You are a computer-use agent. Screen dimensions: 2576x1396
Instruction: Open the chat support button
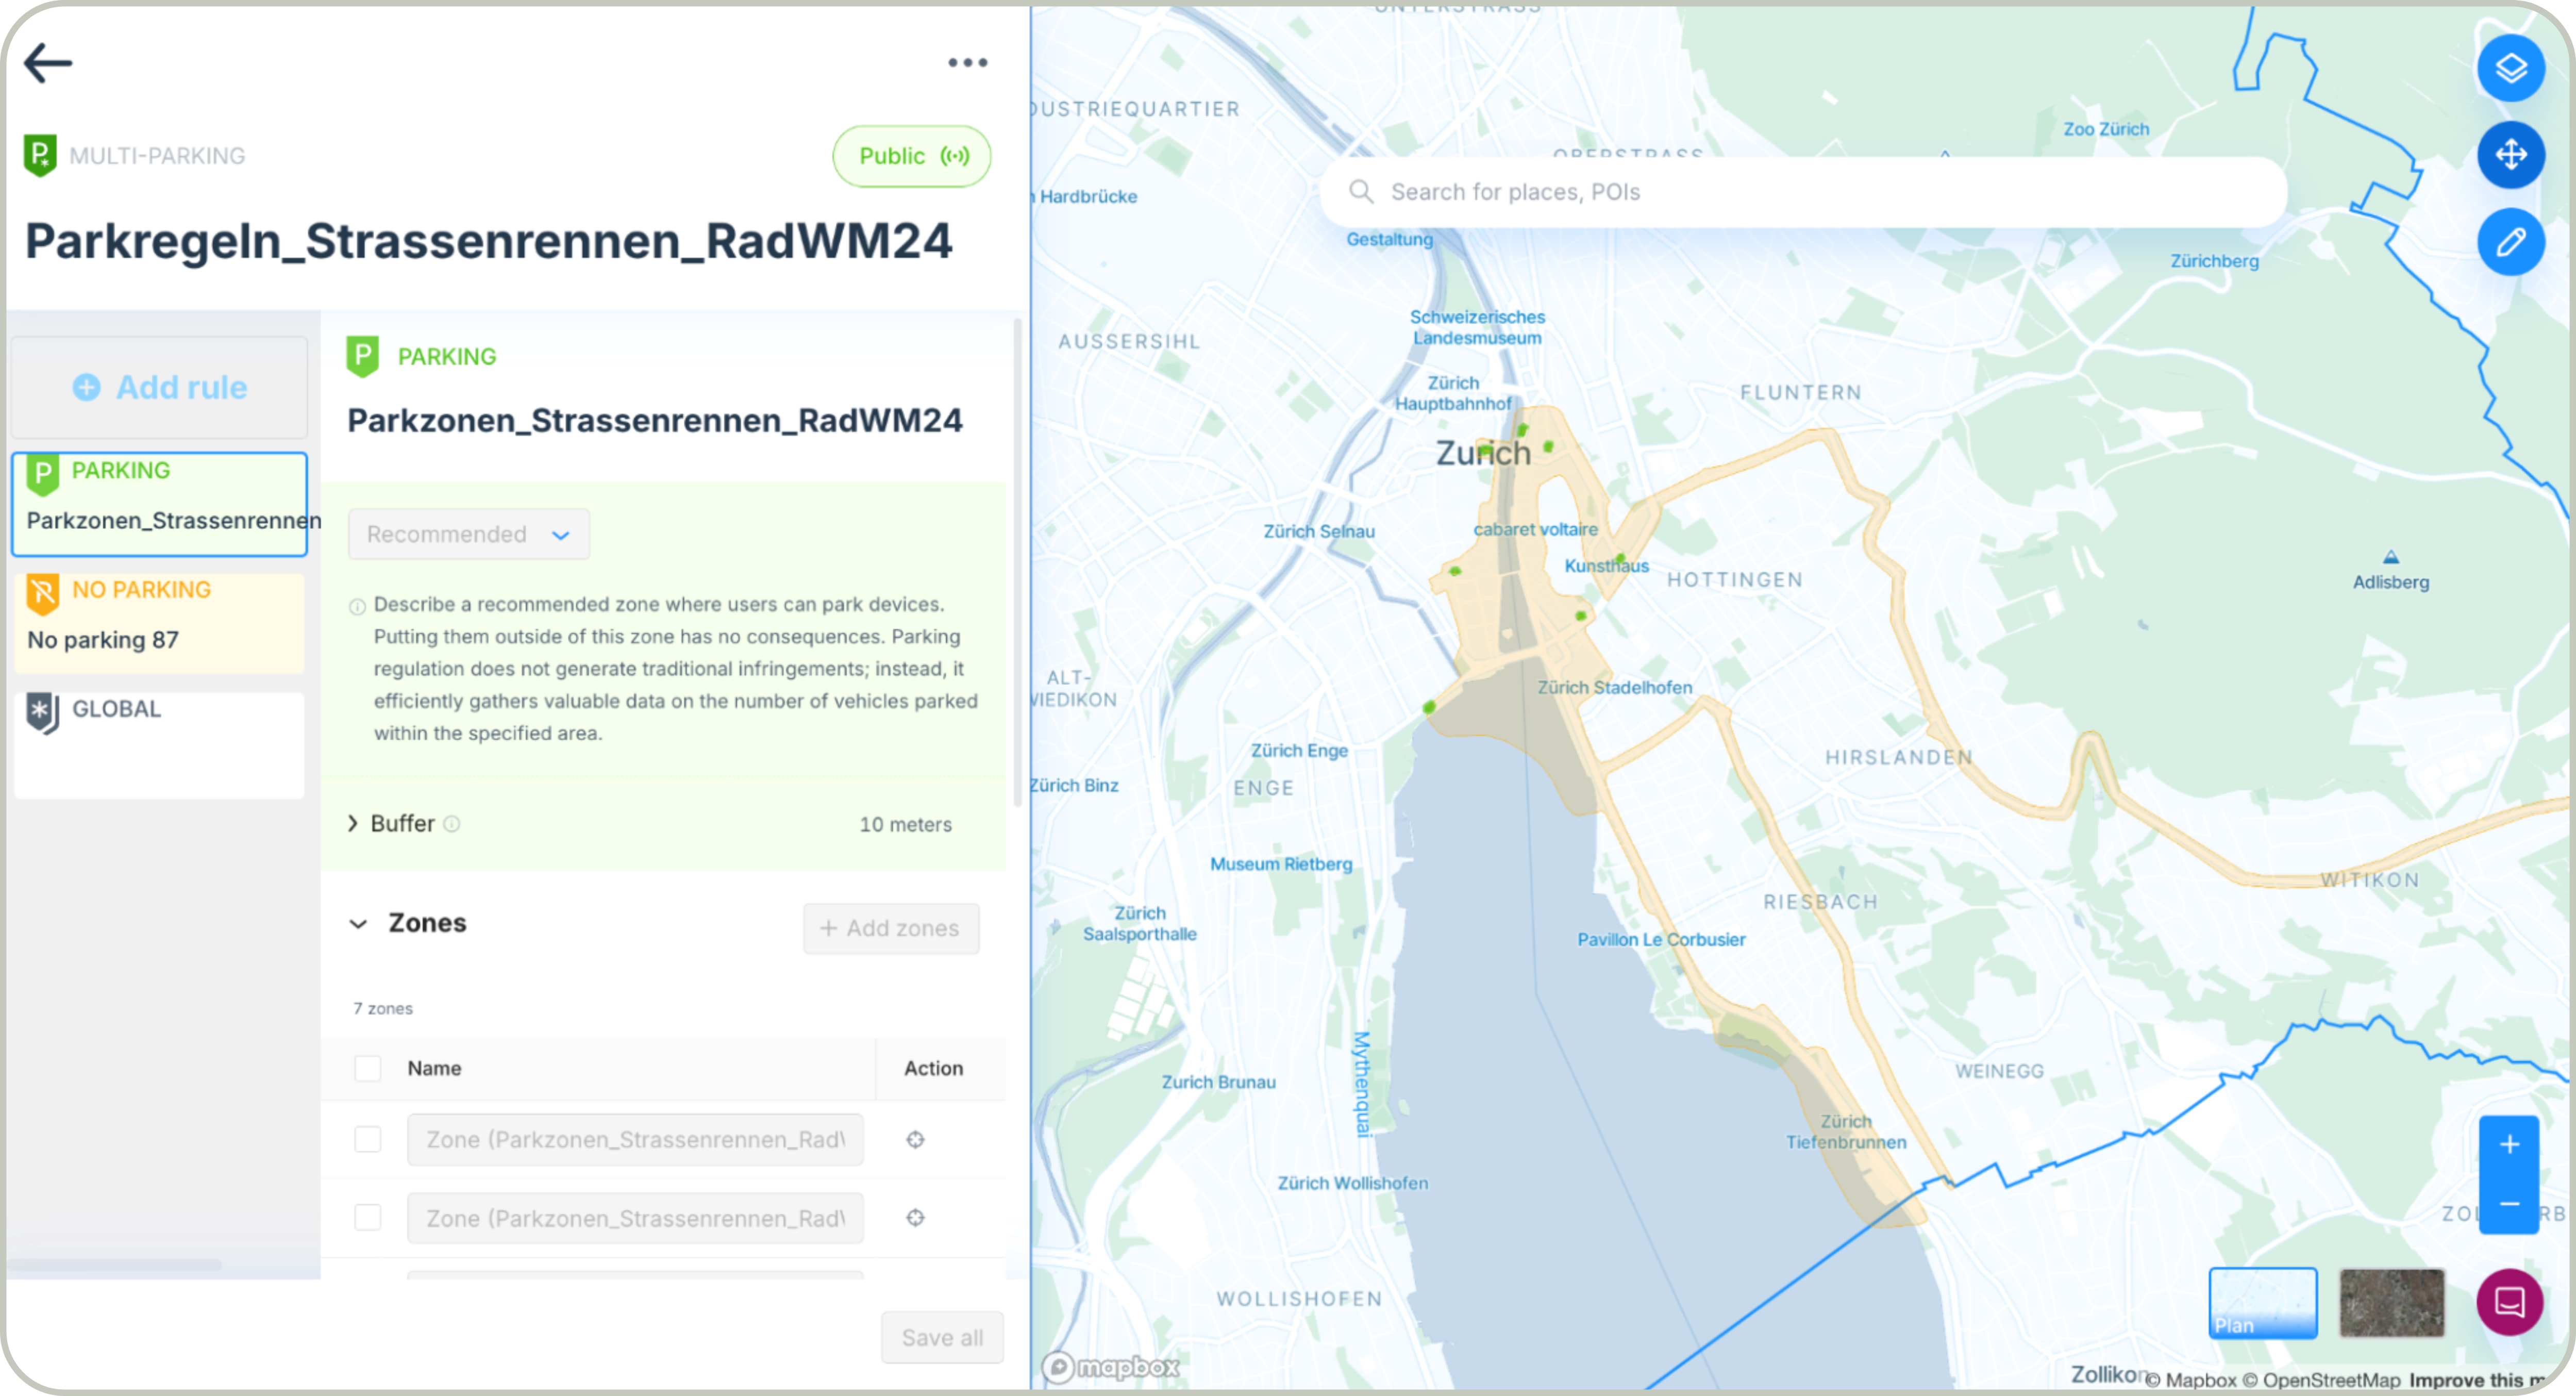(x=2509, y=1301)
